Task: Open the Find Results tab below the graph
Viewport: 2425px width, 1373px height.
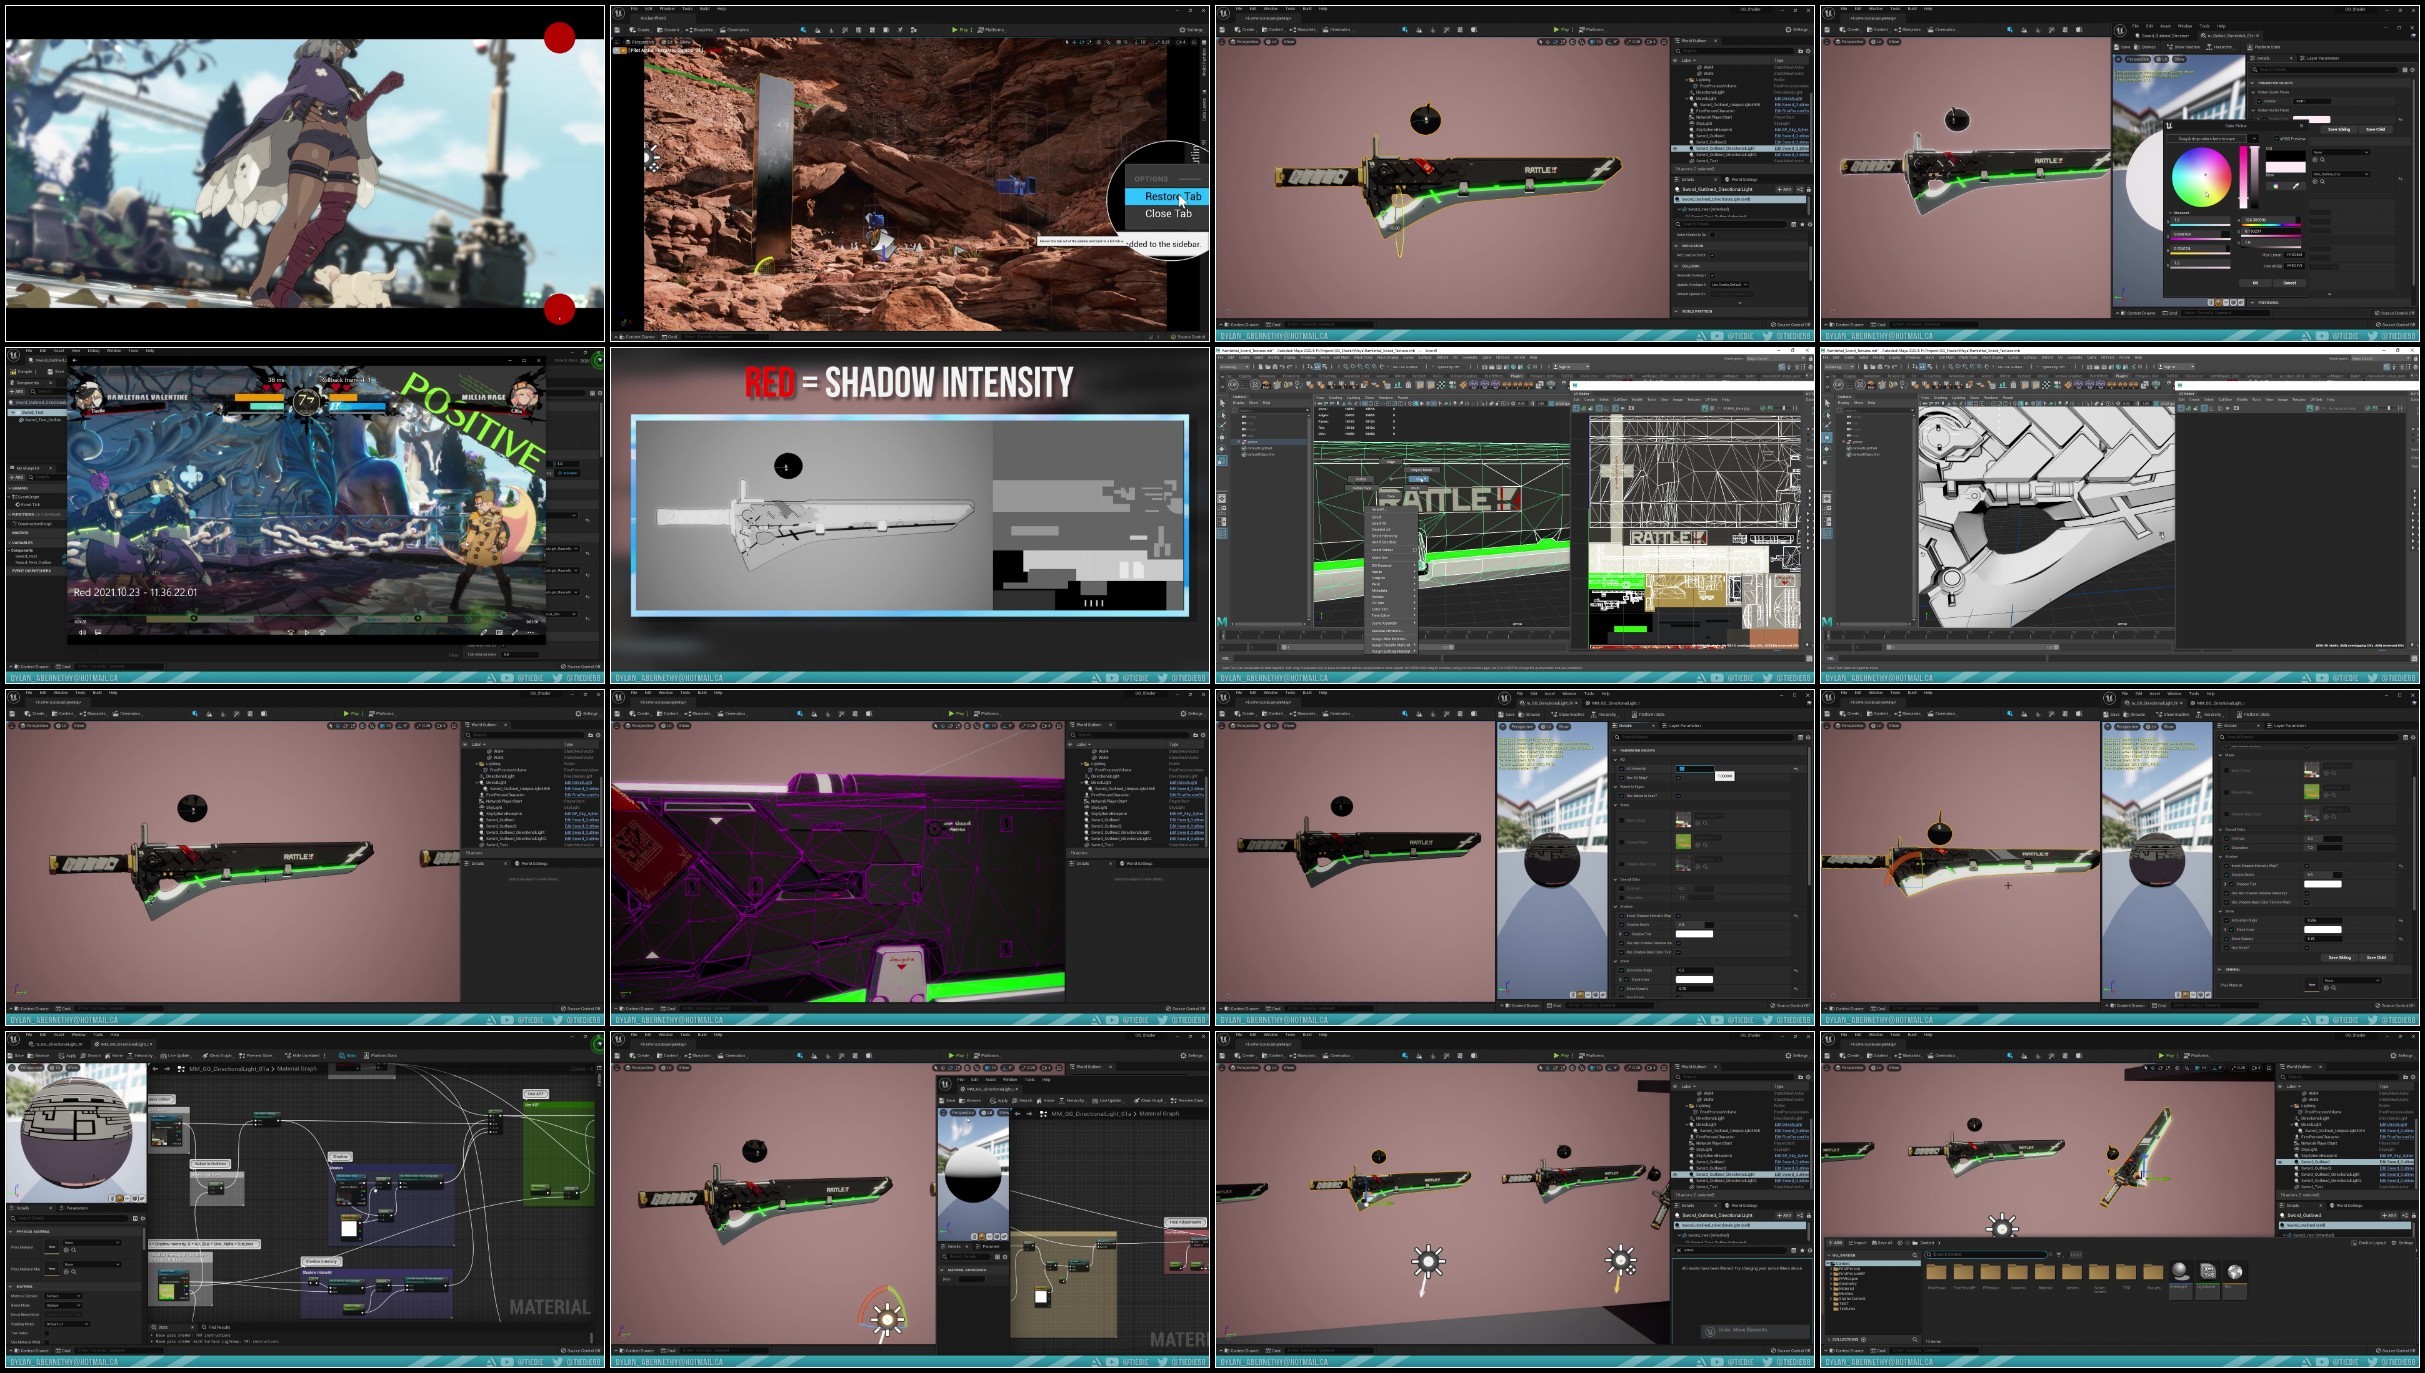Action: coord(216,1327)
